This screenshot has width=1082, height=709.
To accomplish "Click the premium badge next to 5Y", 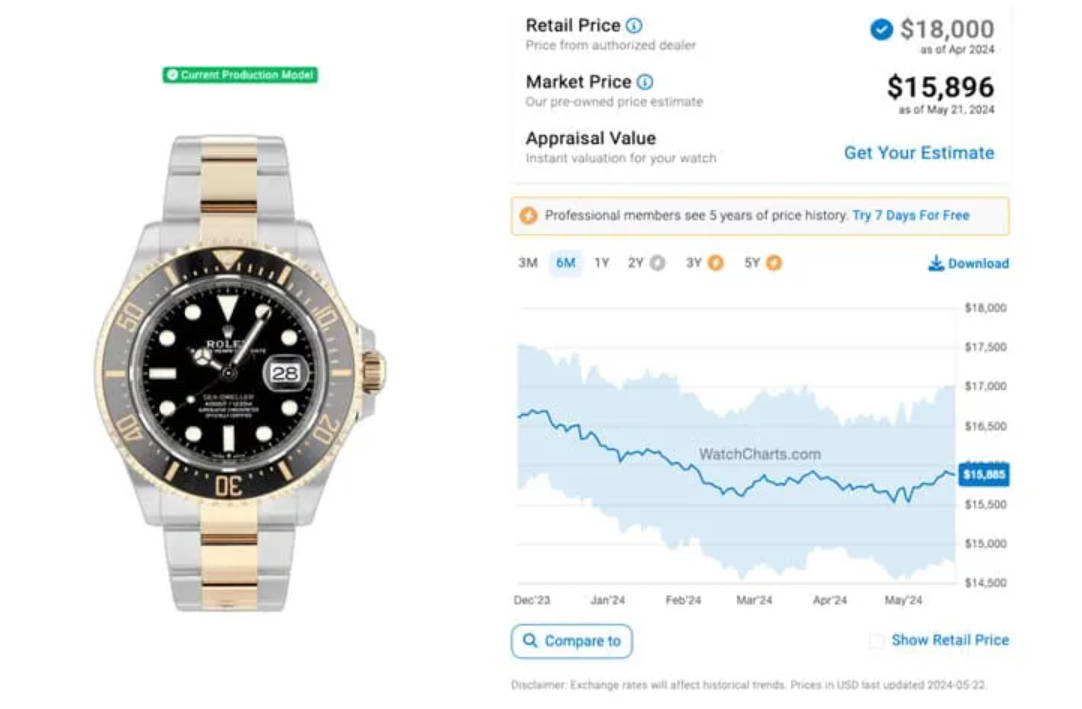I will (x=774, y=263).
